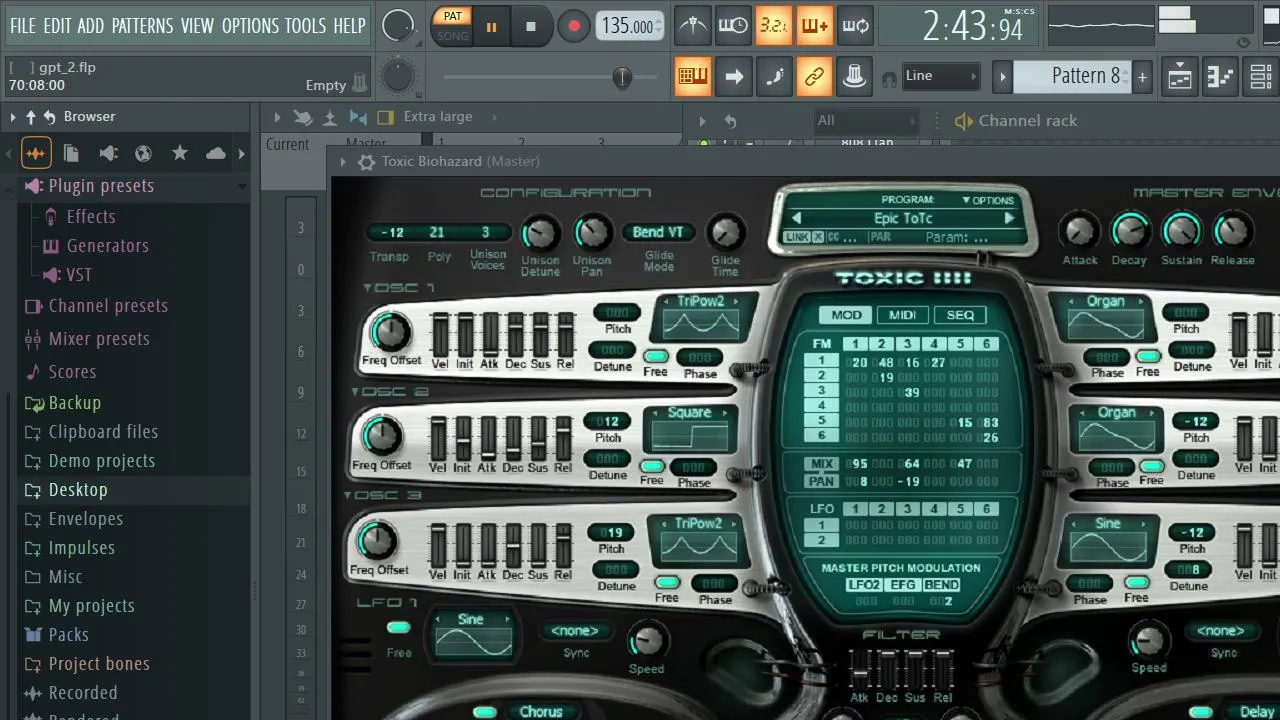
Task: Open the OPTIONS dropdown in program display
Action: (988, 200)
